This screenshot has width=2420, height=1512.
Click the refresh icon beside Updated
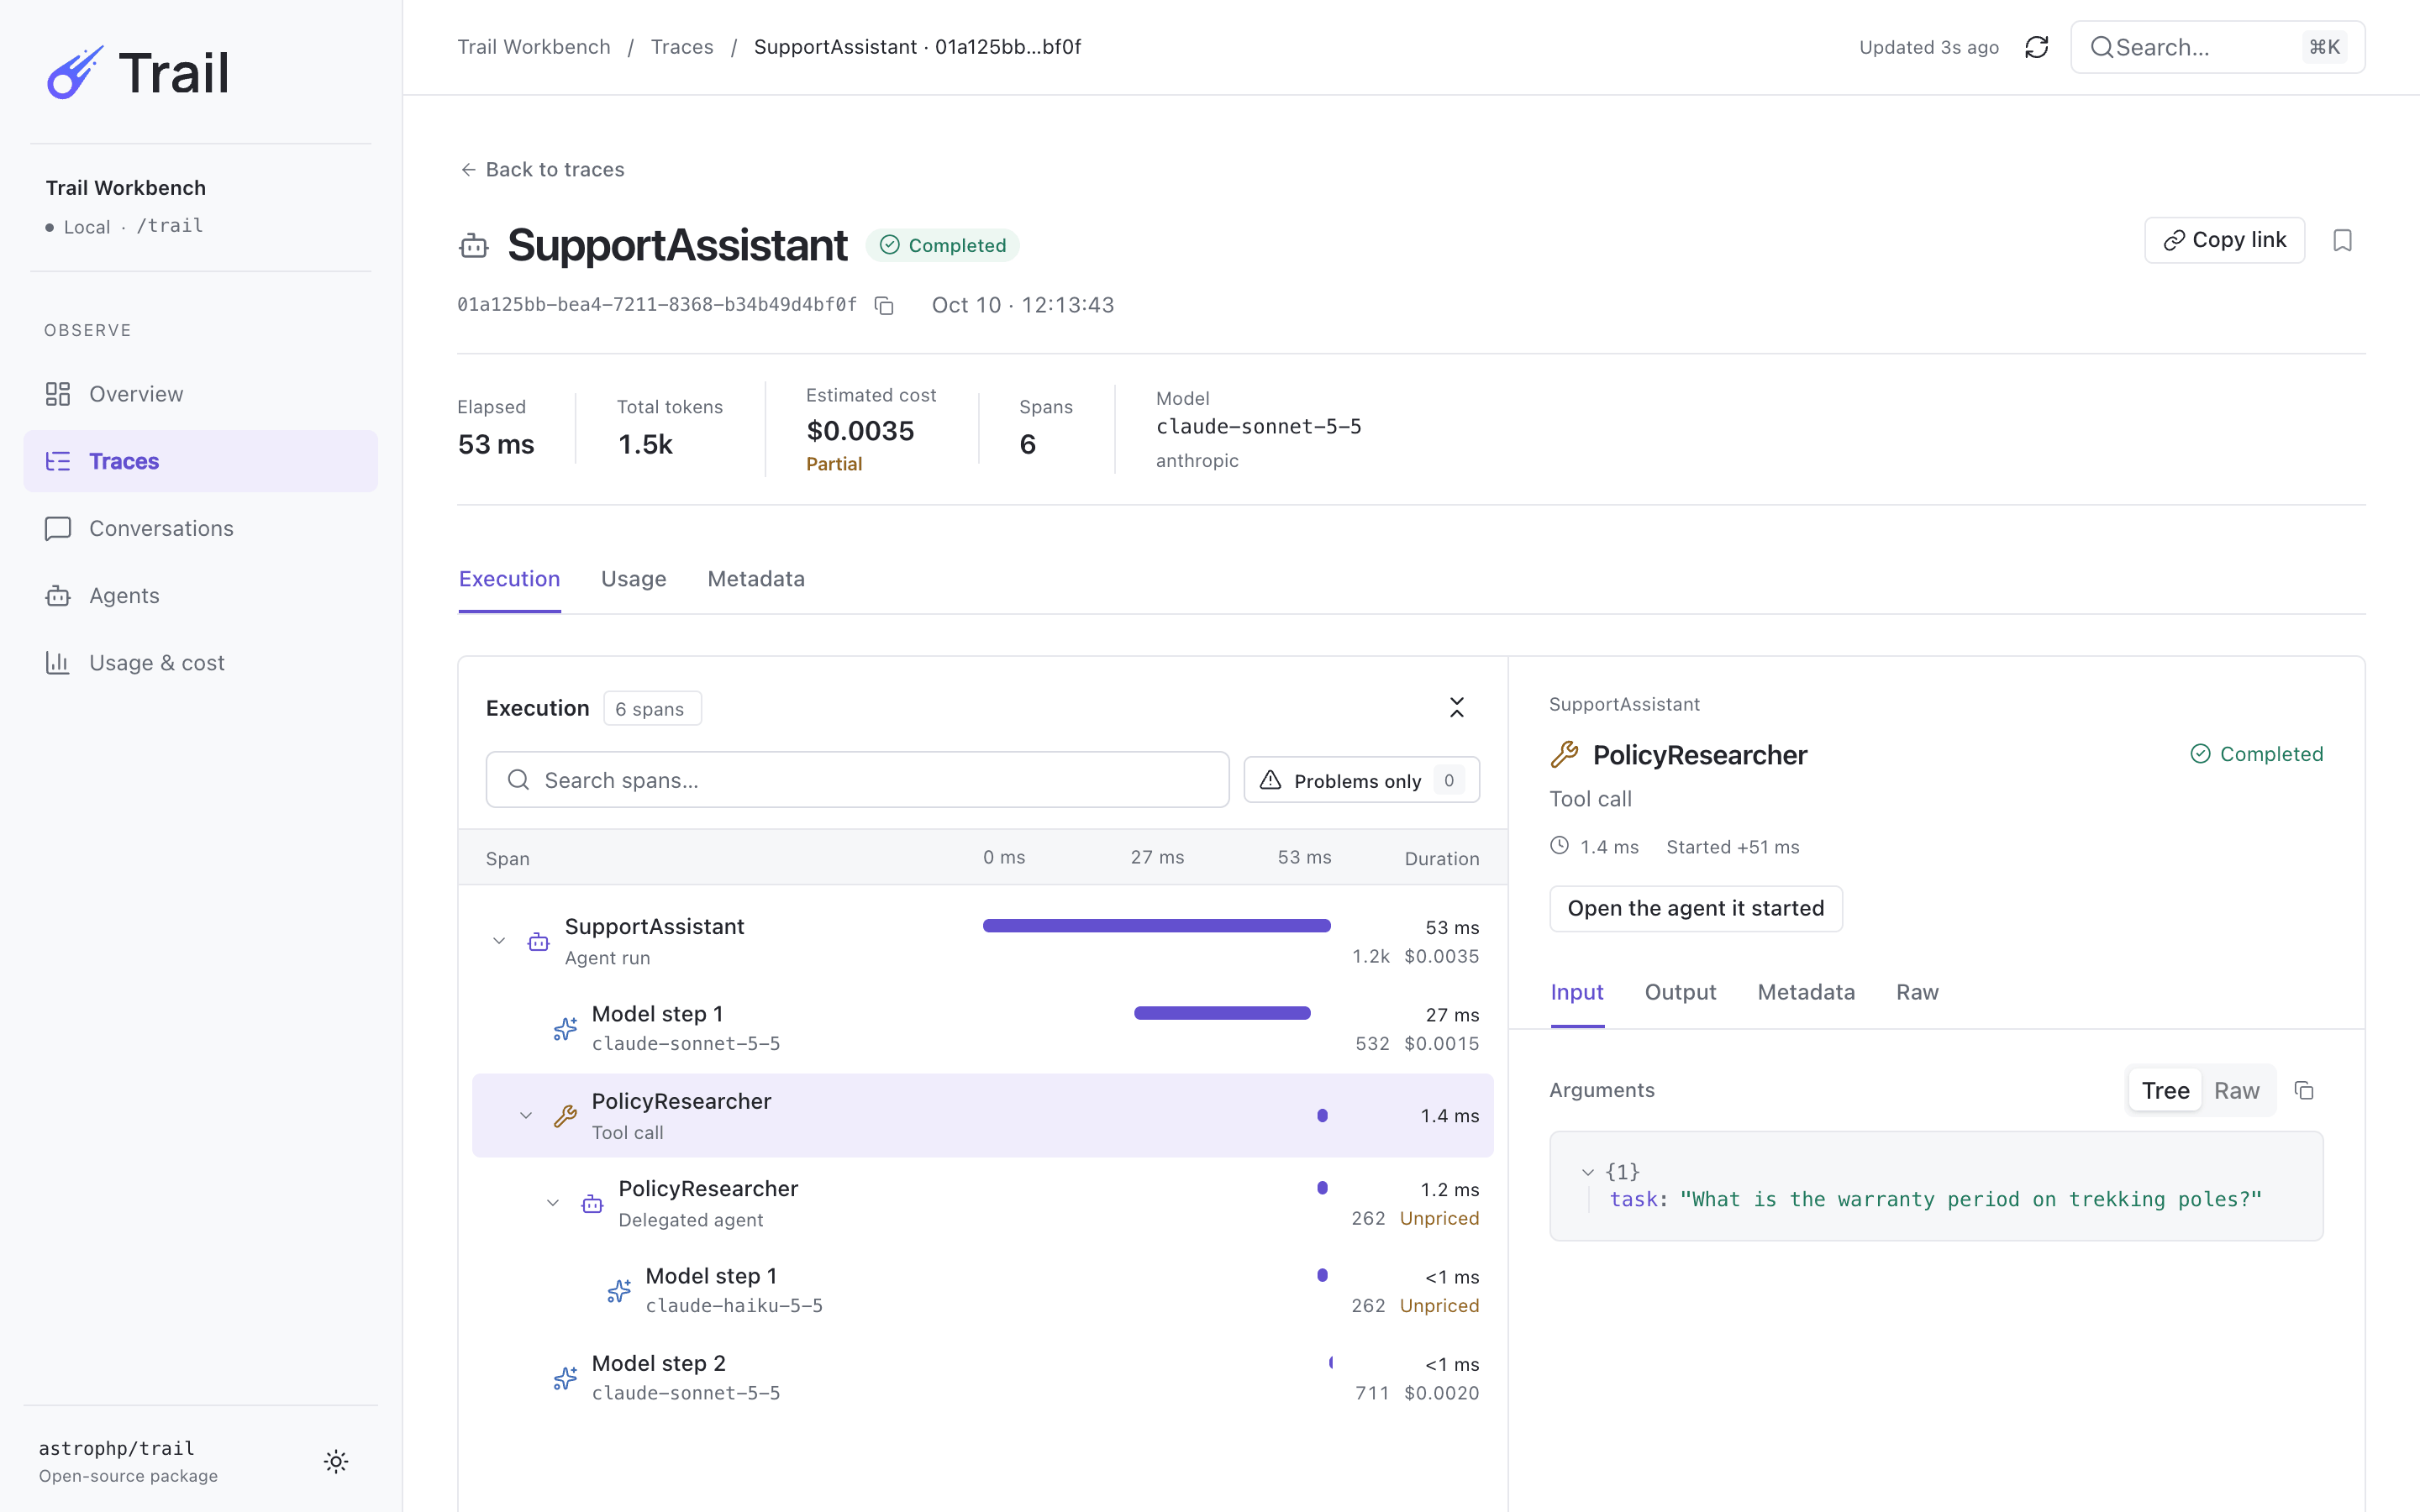[x=2036, y=47]
